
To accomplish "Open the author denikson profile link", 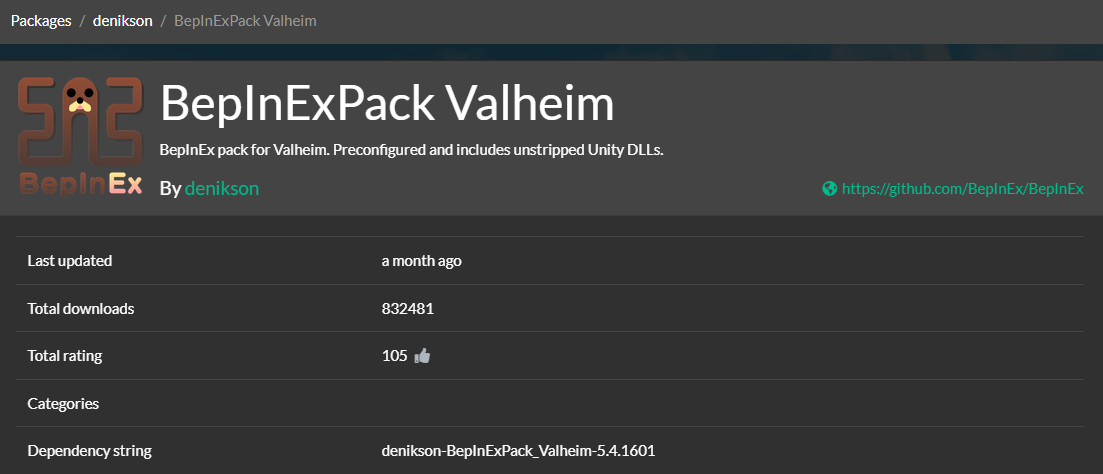I will coord(221,188).
